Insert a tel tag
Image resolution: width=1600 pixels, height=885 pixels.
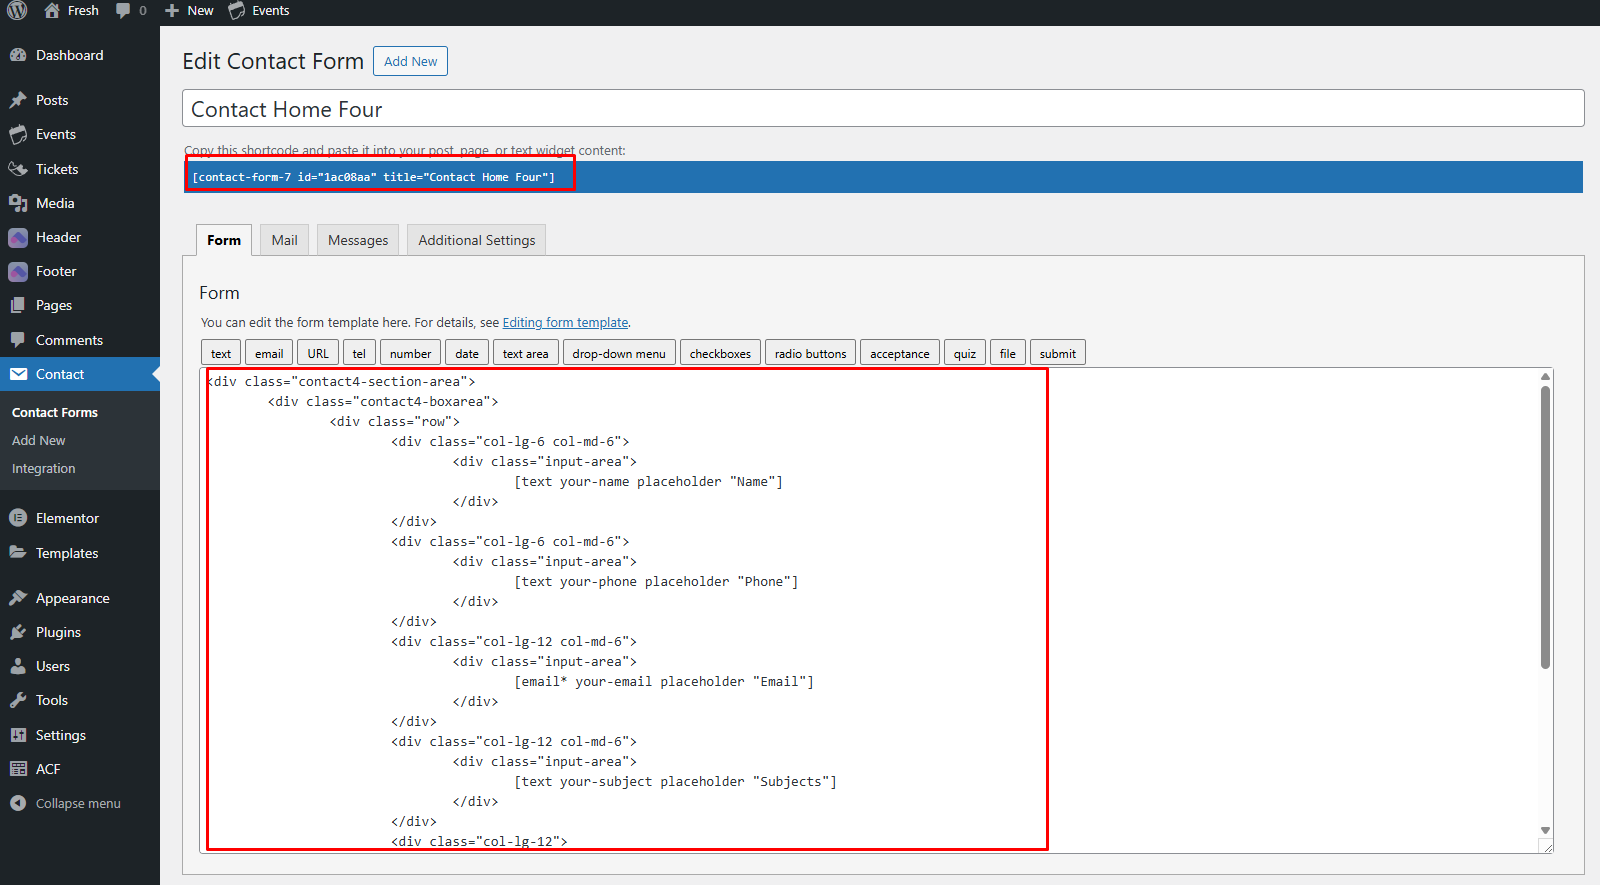coord(359,353)
